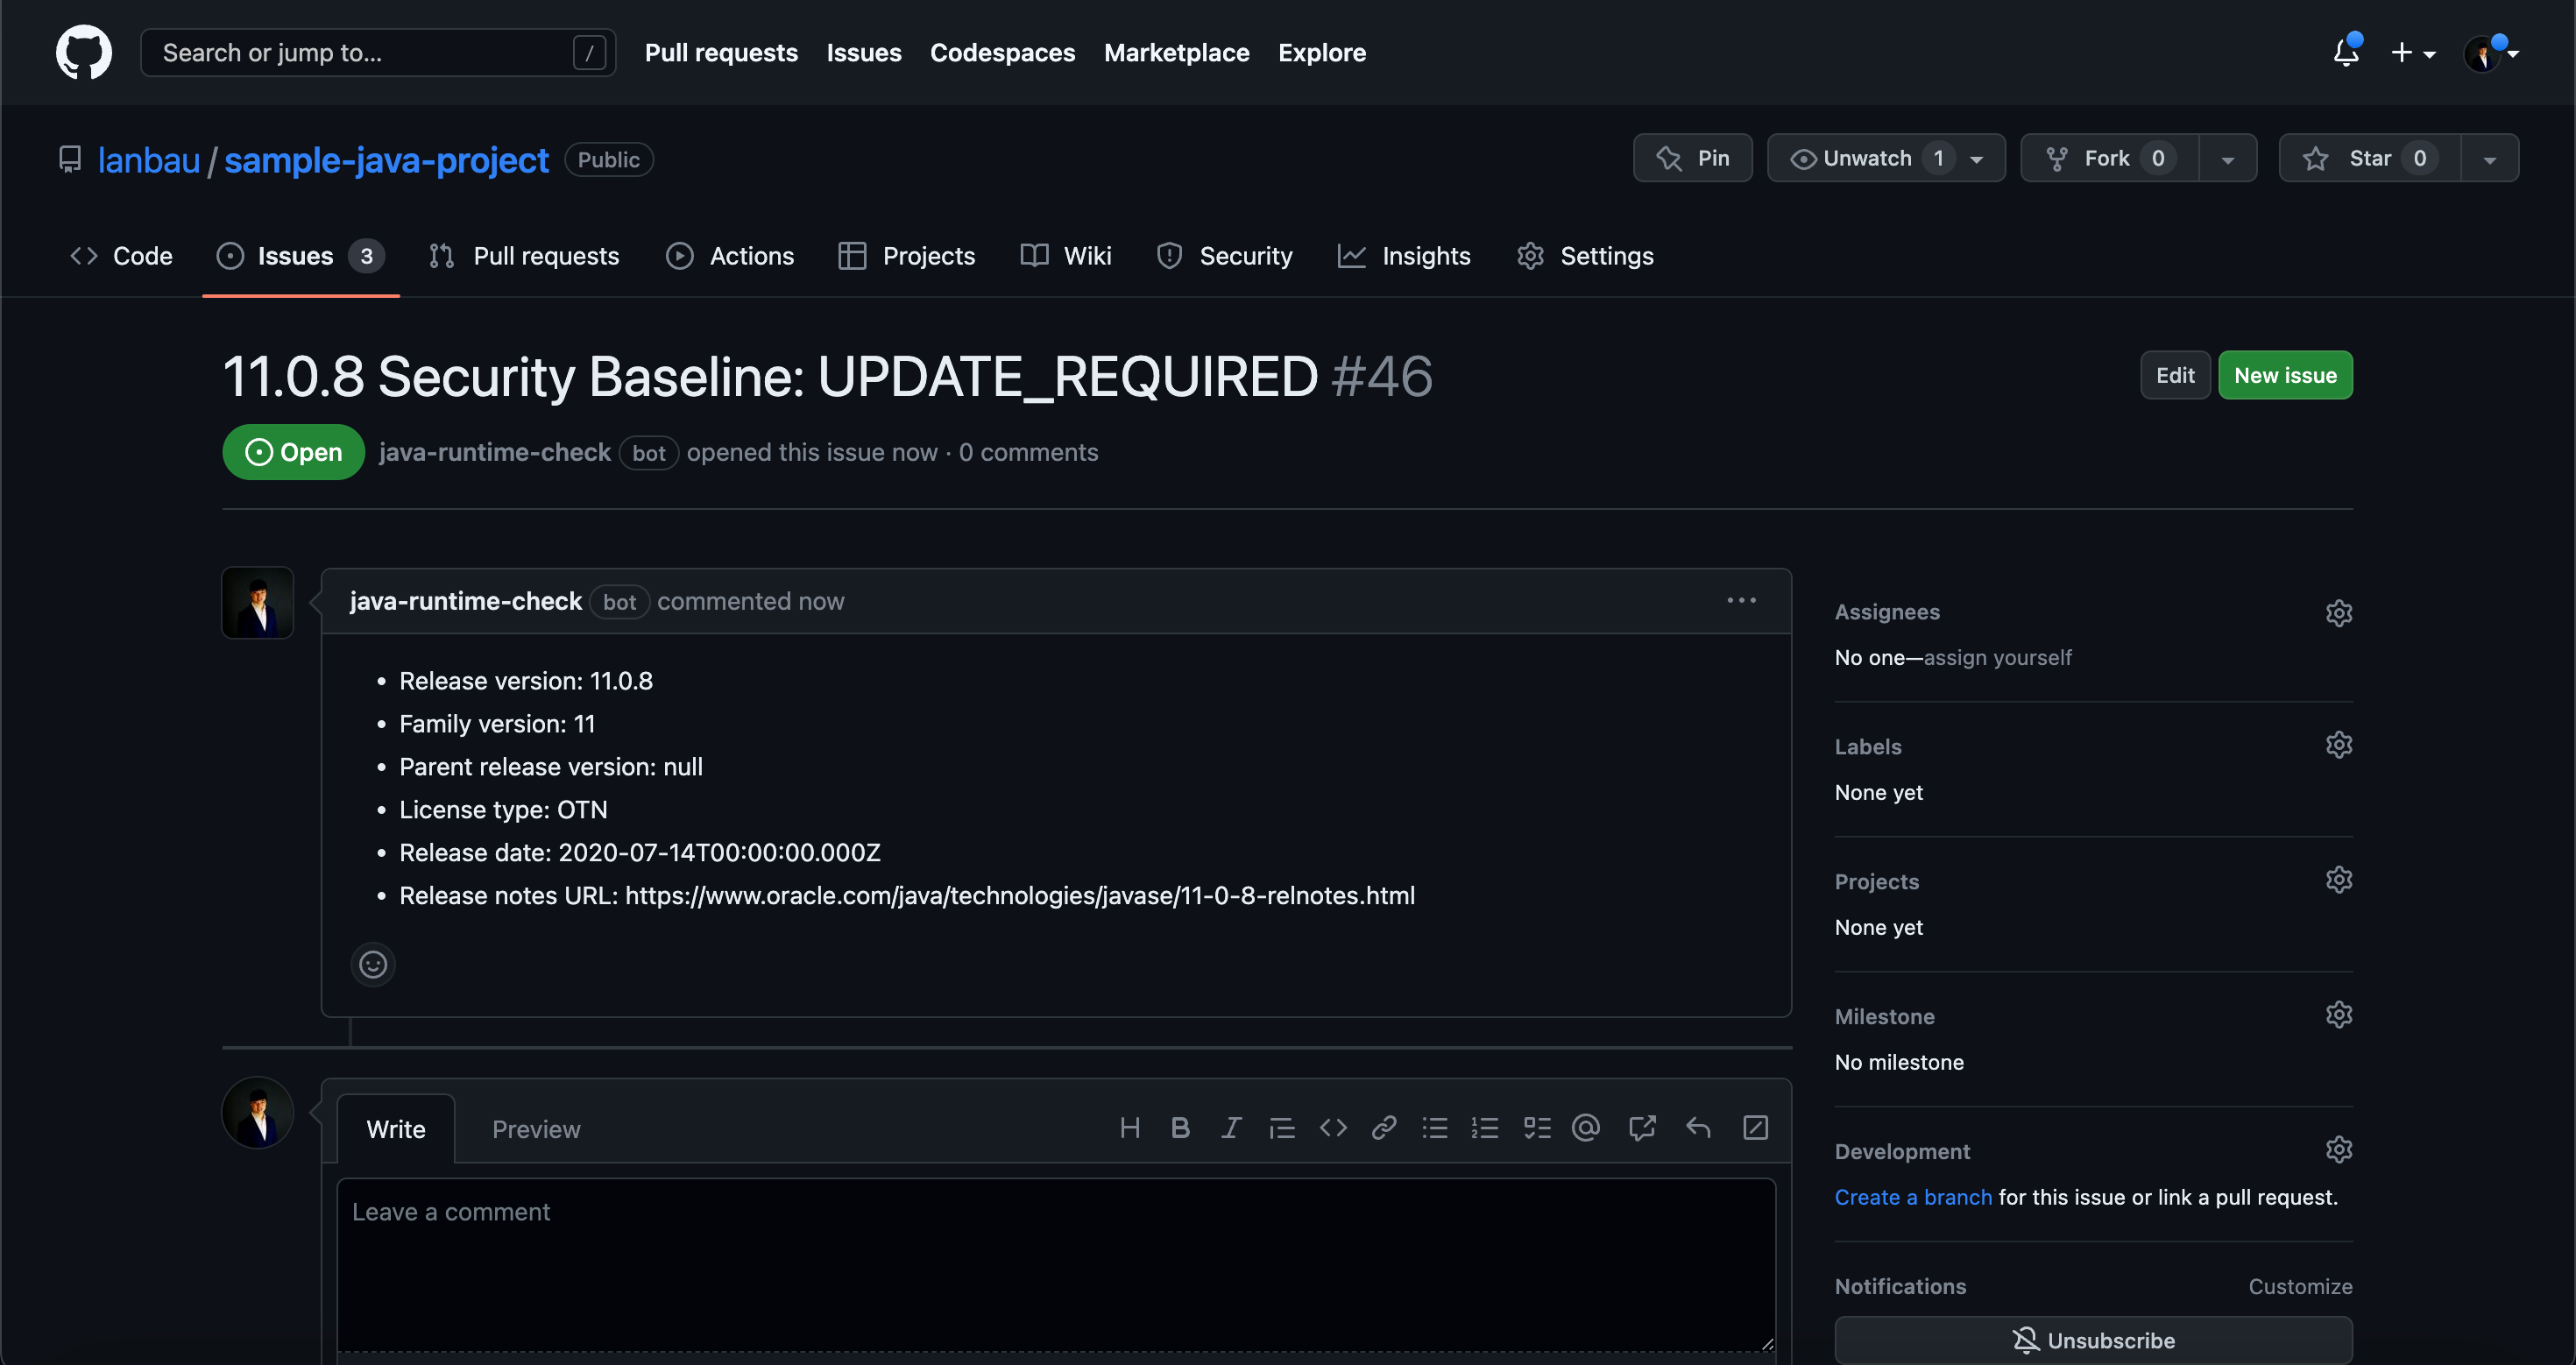This screenshot has height=1365, width=2576.
Task: Switch editor to Preview tab
Action: 536,1129
